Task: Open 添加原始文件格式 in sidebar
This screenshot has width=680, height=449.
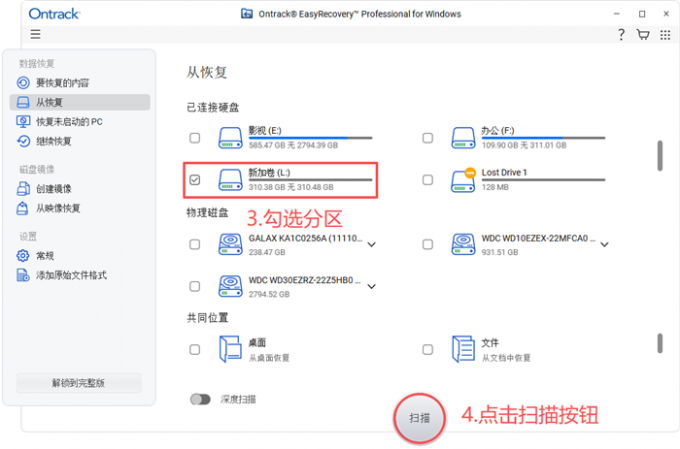Action: [80, 275]
